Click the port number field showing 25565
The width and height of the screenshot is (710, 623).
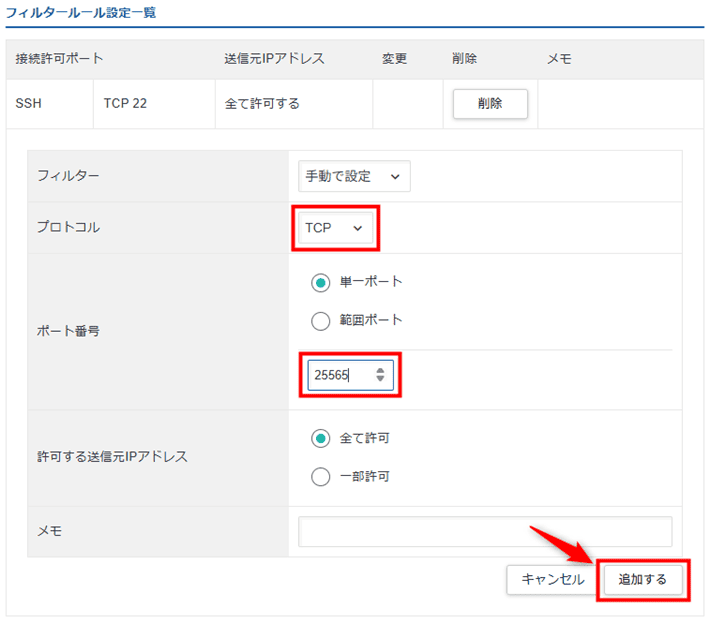[x=350, y=375]
